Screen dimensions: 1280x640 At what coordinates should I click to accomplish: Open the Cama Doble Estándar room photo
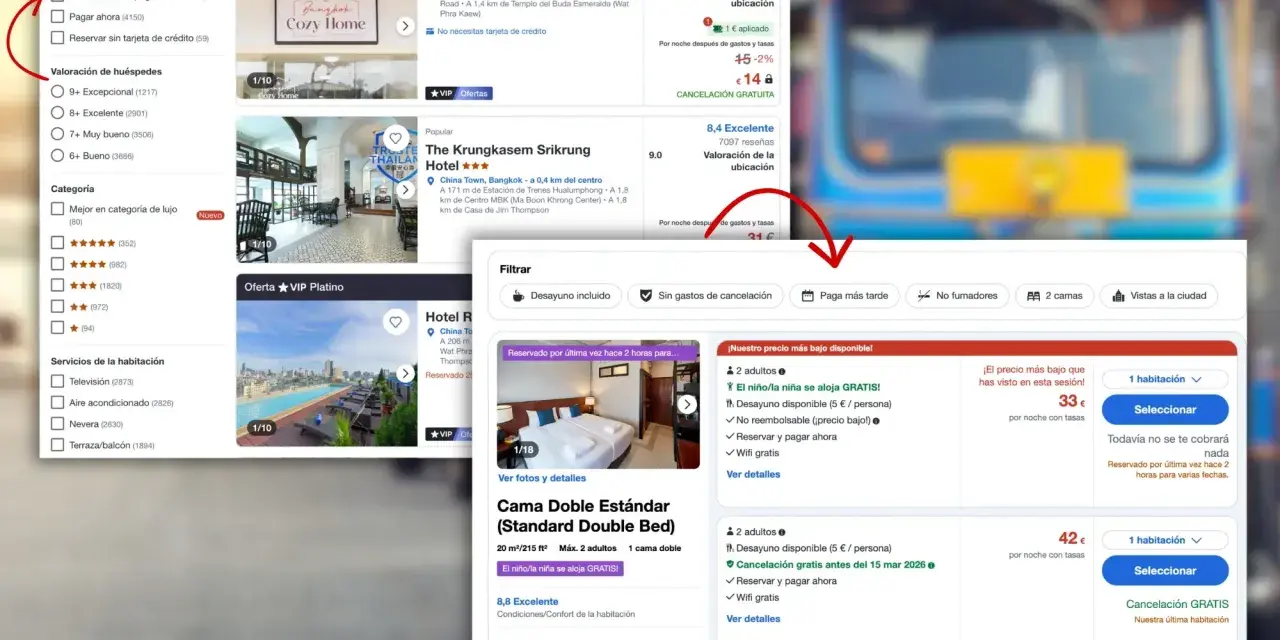pyautogui.click(x=598, y=404)
